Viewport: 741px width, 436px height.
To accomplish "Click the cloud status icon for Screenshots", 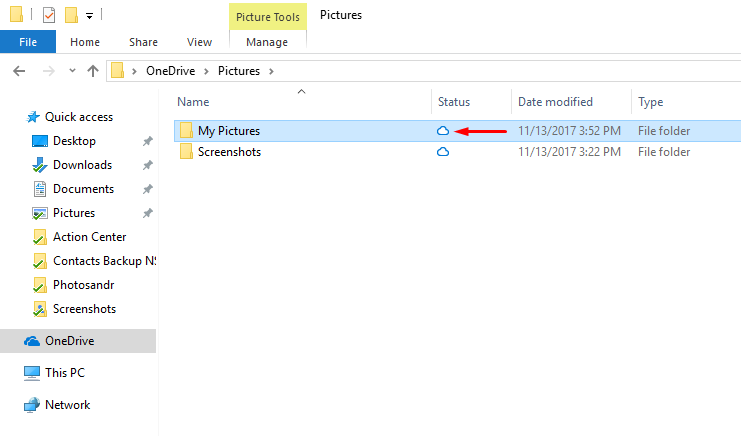I will (443, 152).
